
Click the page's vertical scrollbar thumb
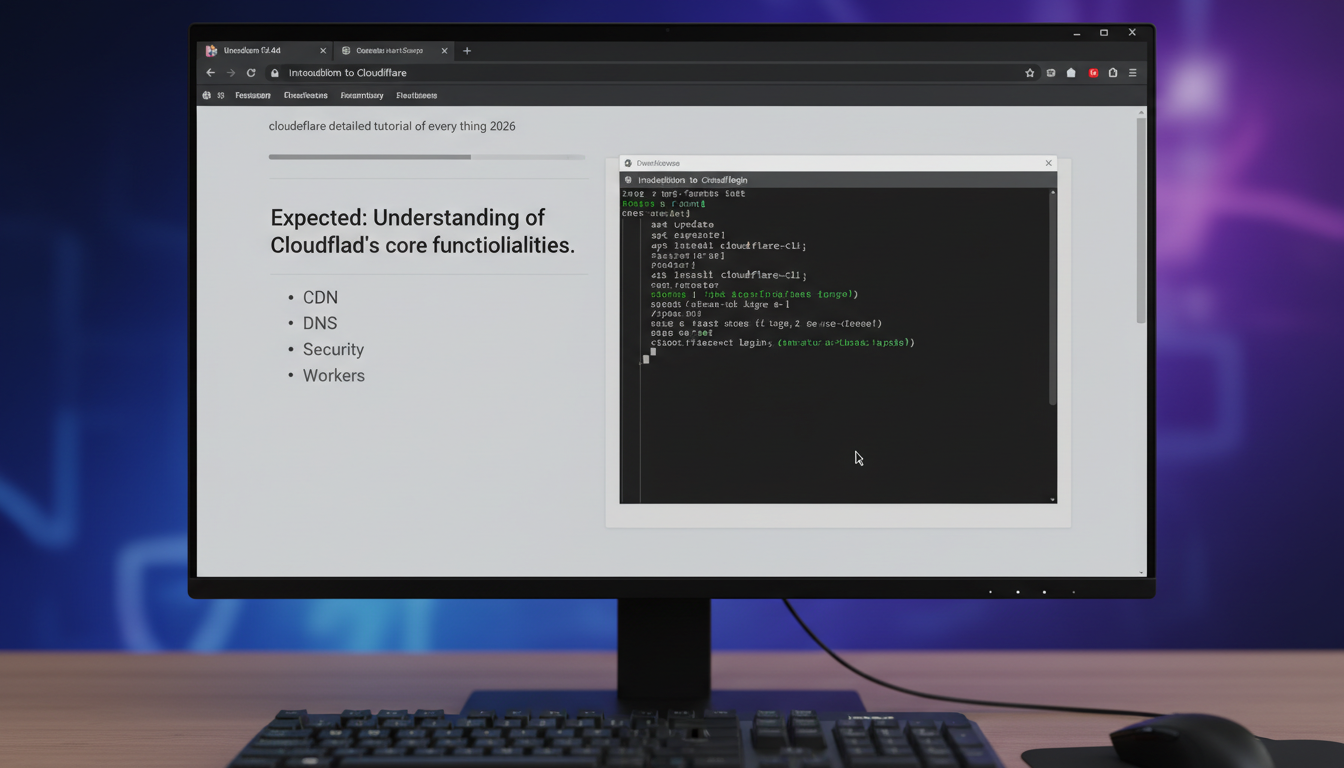click(1141, 220)
